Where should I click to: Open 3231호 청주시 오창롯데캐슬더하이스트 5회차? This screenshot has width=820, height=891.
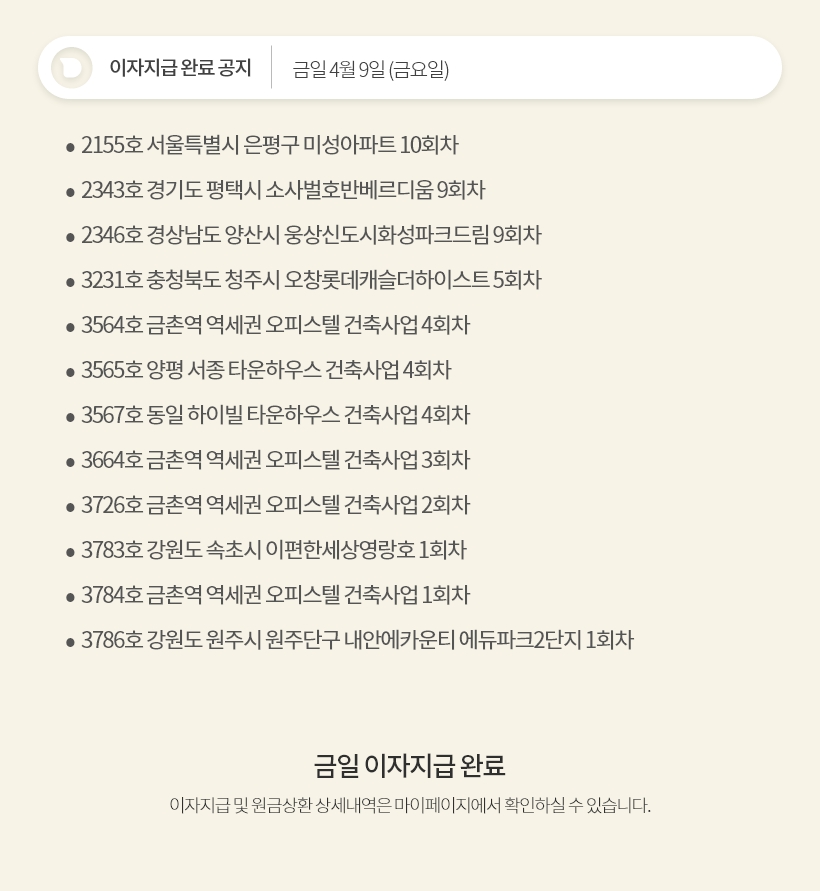point(311,280)
